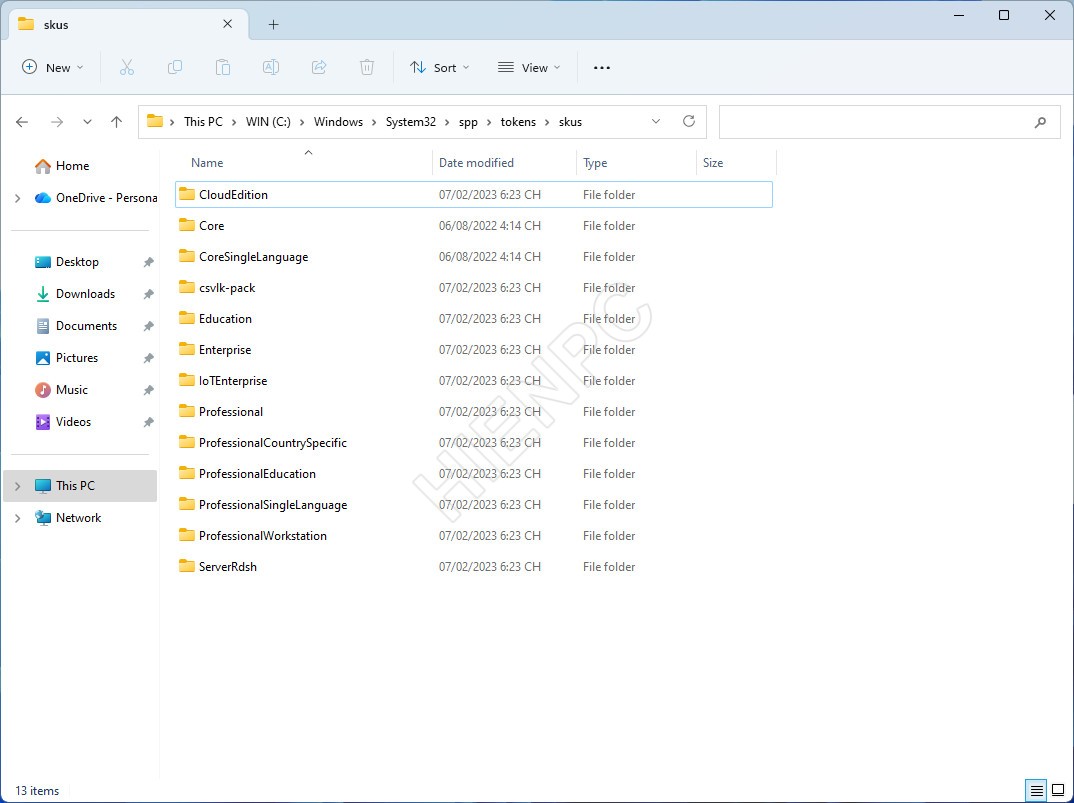Click This PC in the address path
Viewport: 1074px width, 803px height.
(203, 122)
